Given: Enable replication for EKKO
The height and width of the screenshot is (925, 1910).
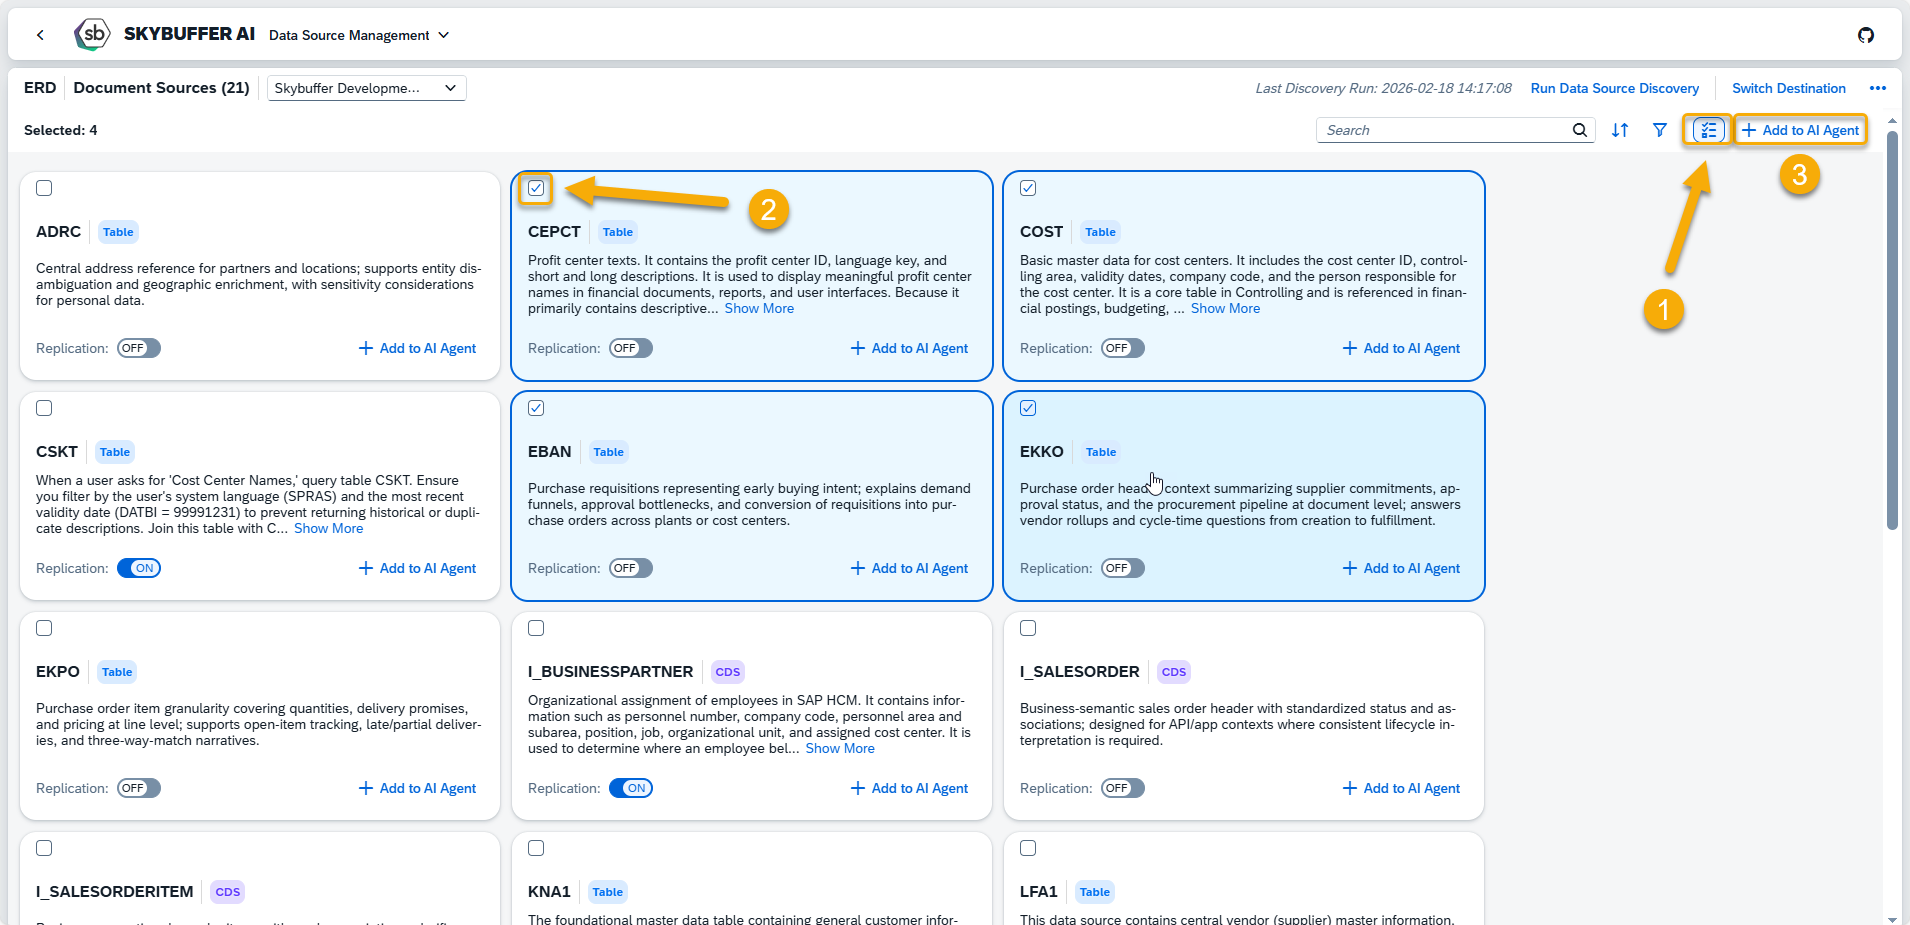Looking at the screenshot, I should pos(1123,568).
